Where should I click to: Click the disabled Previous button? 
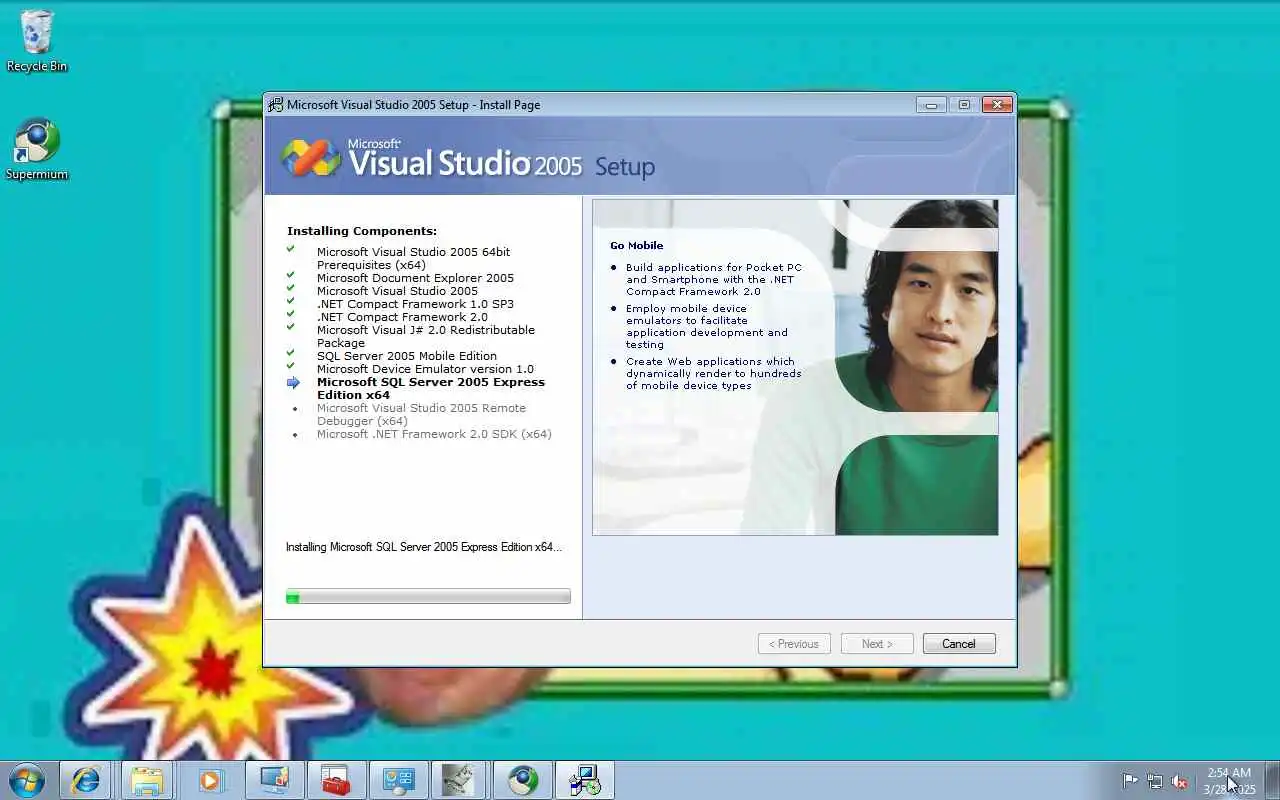(794, 644)
